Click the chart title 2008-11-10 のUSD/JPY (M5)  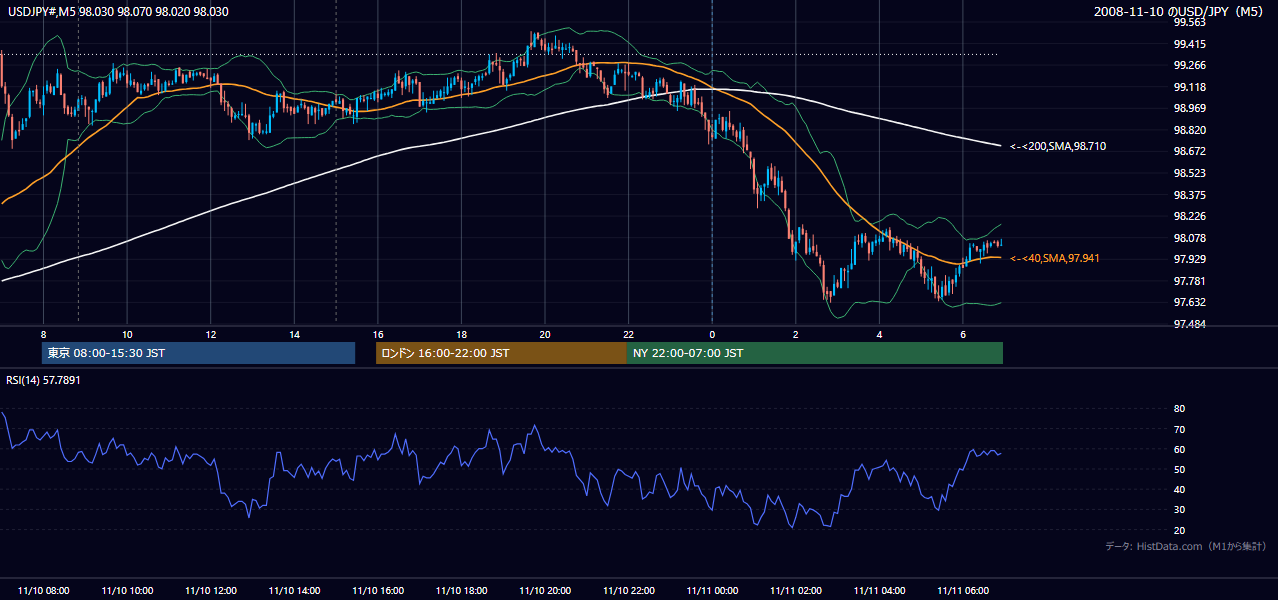click(x=1180, y=11)
